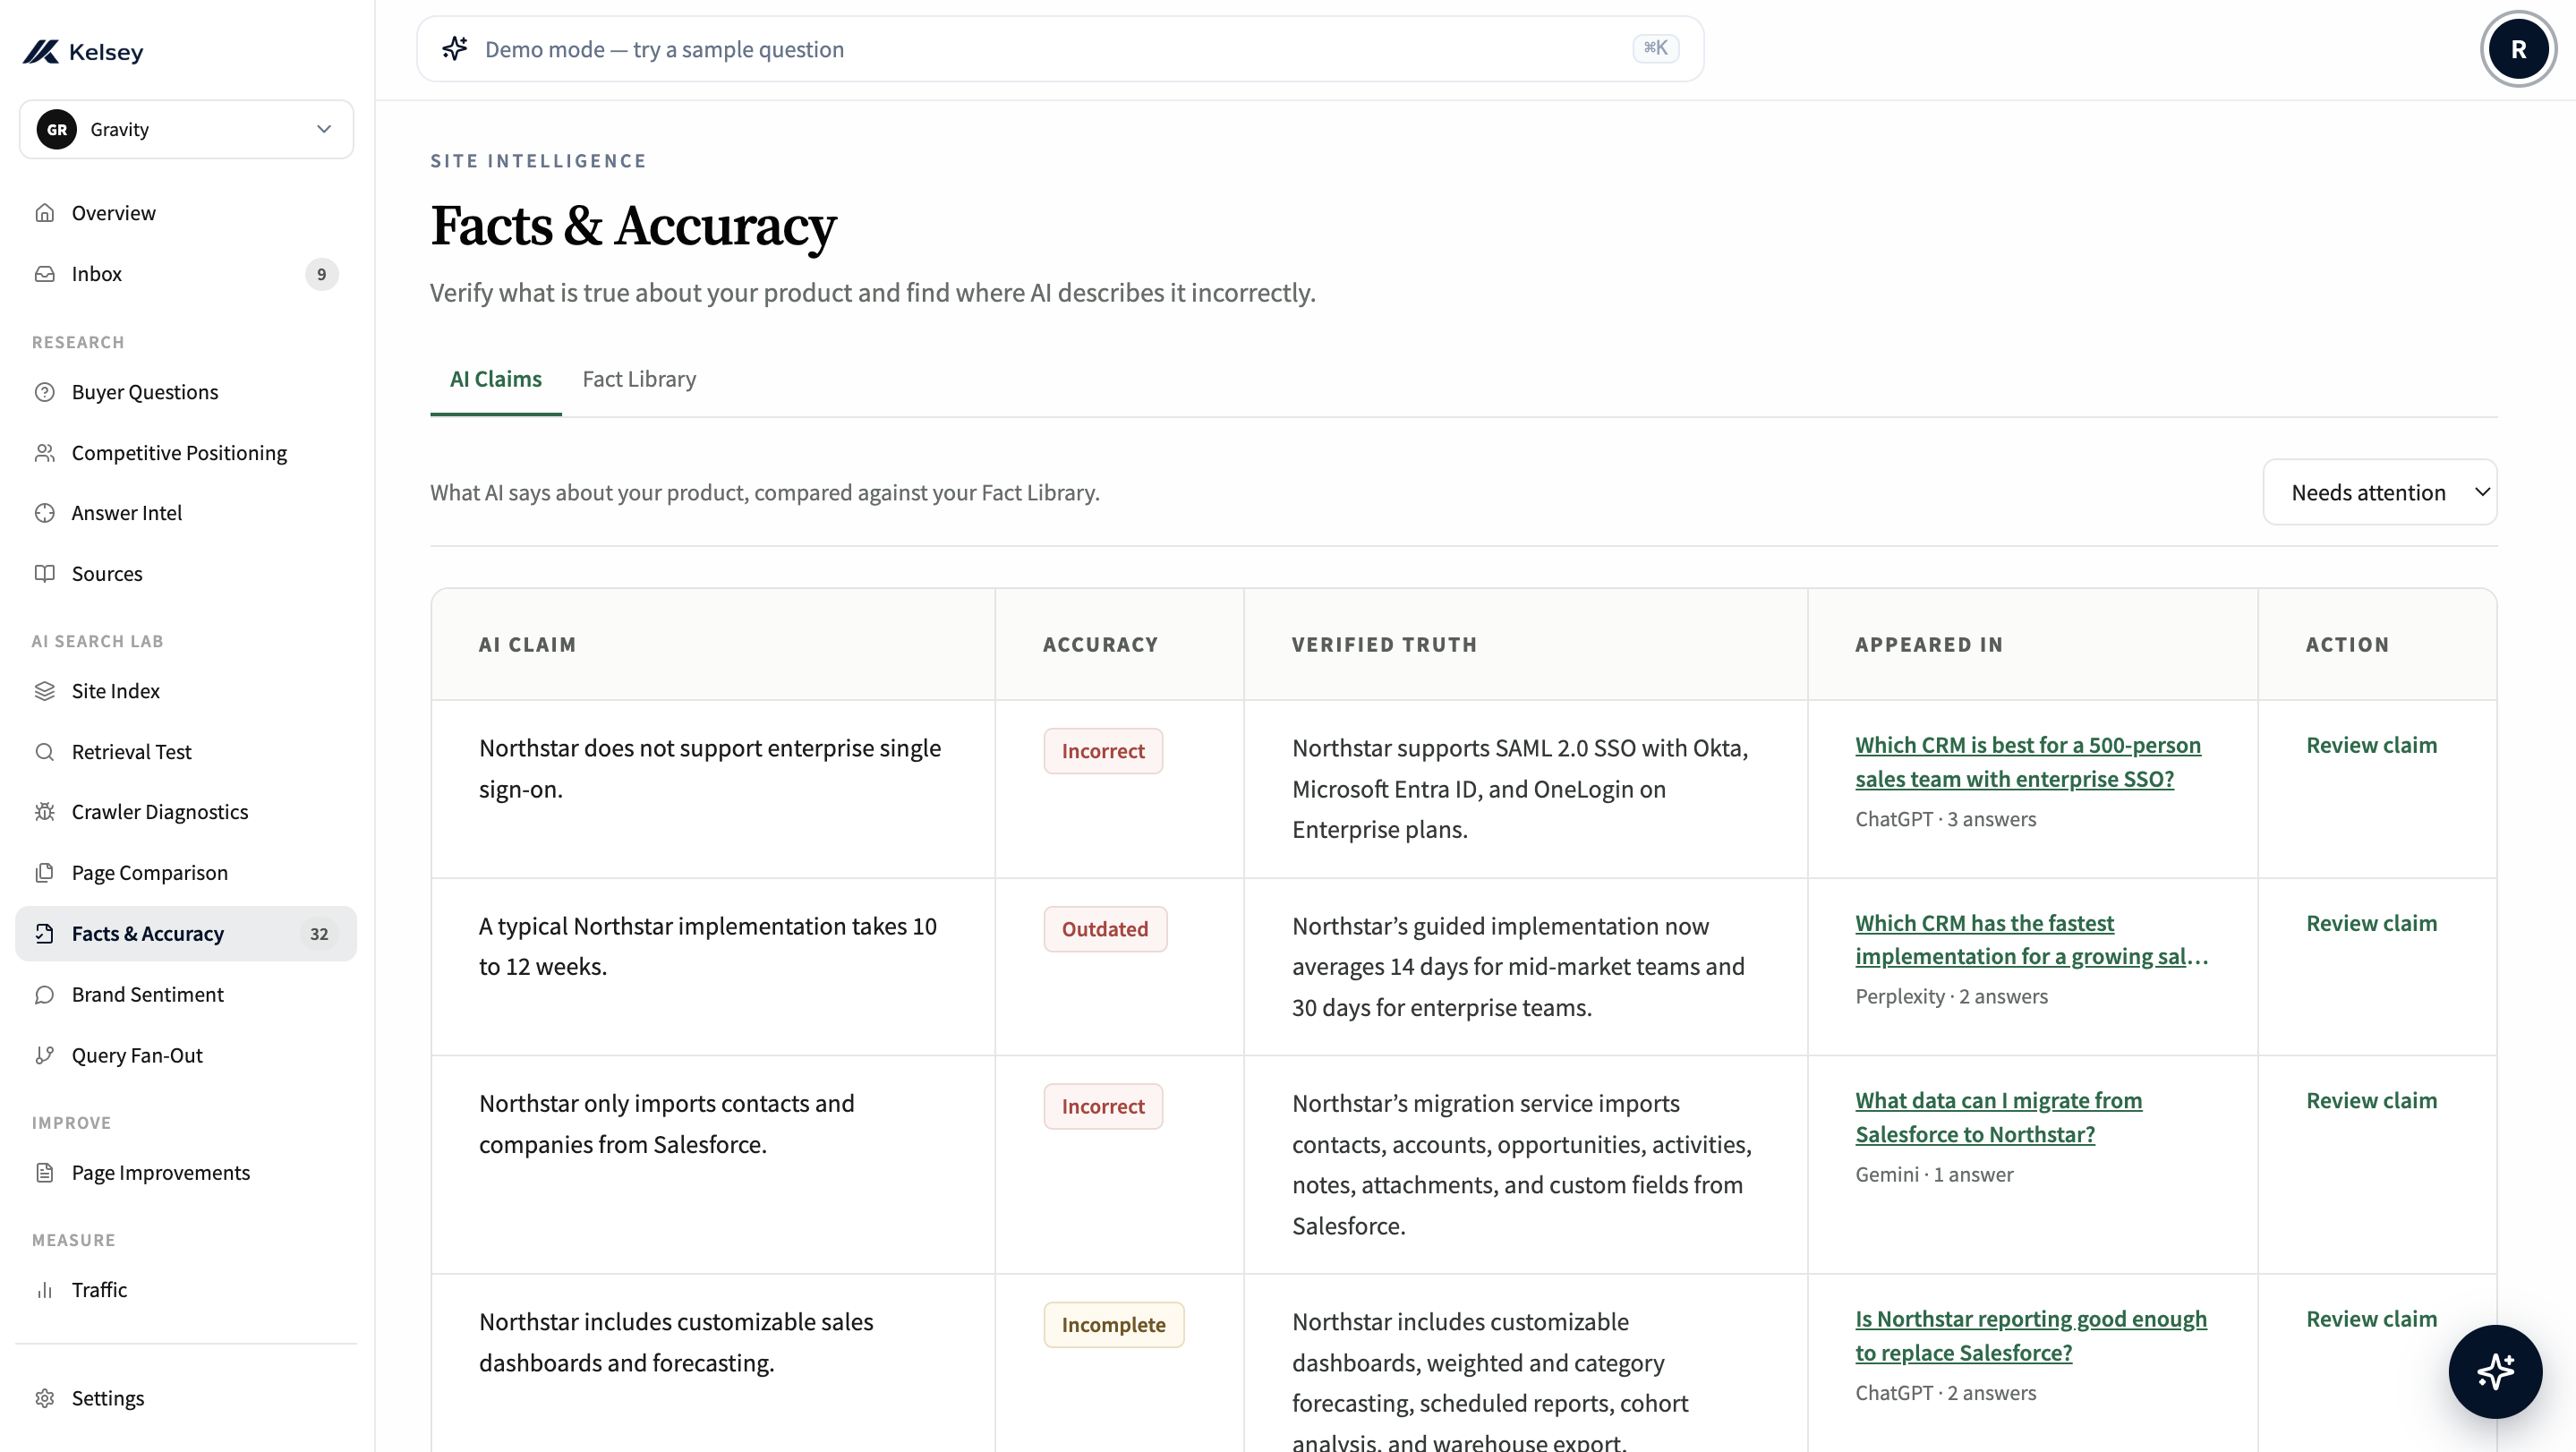The image size is (2576, 1452).
Task: Open 'Which CRM has the fastest implementation' link
Action: pyautogui.click(x=2032, y=940)
